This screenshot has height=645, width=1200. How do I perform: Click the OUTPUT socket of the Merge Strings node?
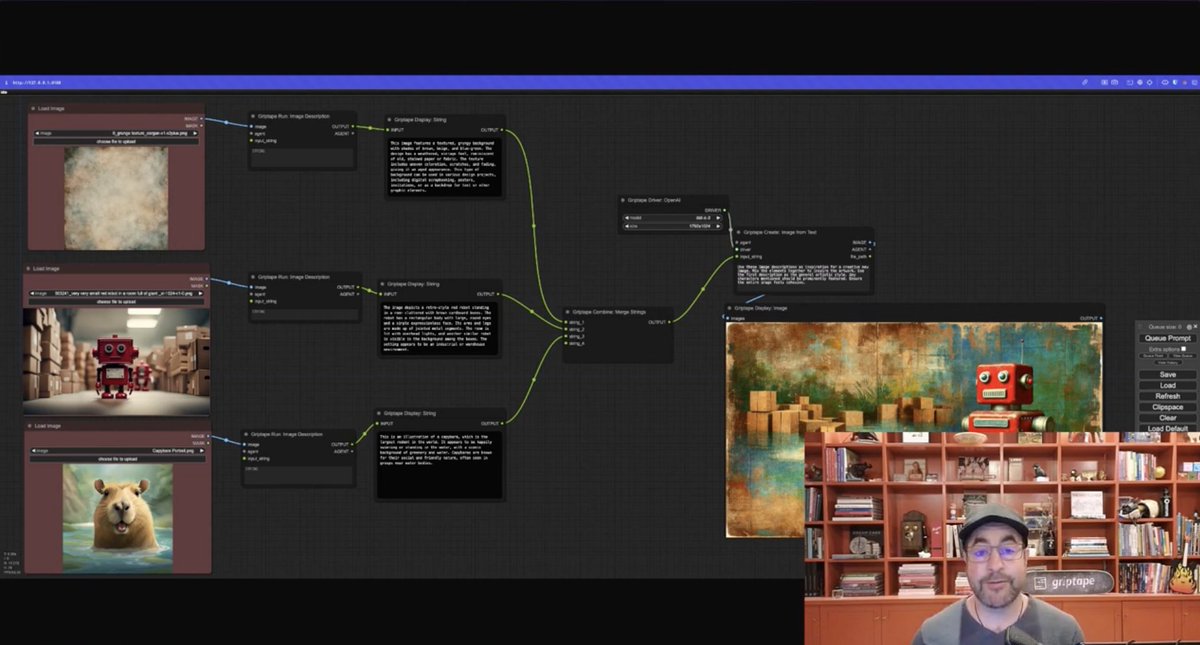671,322
